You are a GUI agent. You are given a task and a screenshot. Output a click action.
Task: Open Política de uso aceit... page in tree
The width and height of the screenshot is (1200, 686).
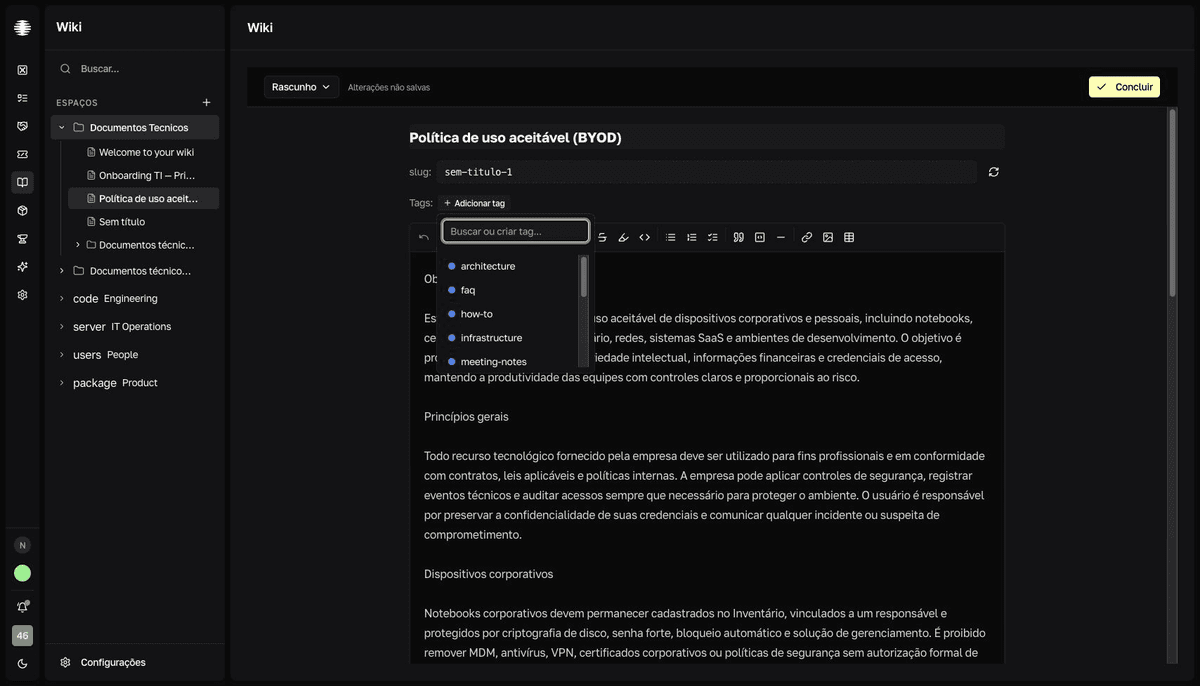[143, 199]
